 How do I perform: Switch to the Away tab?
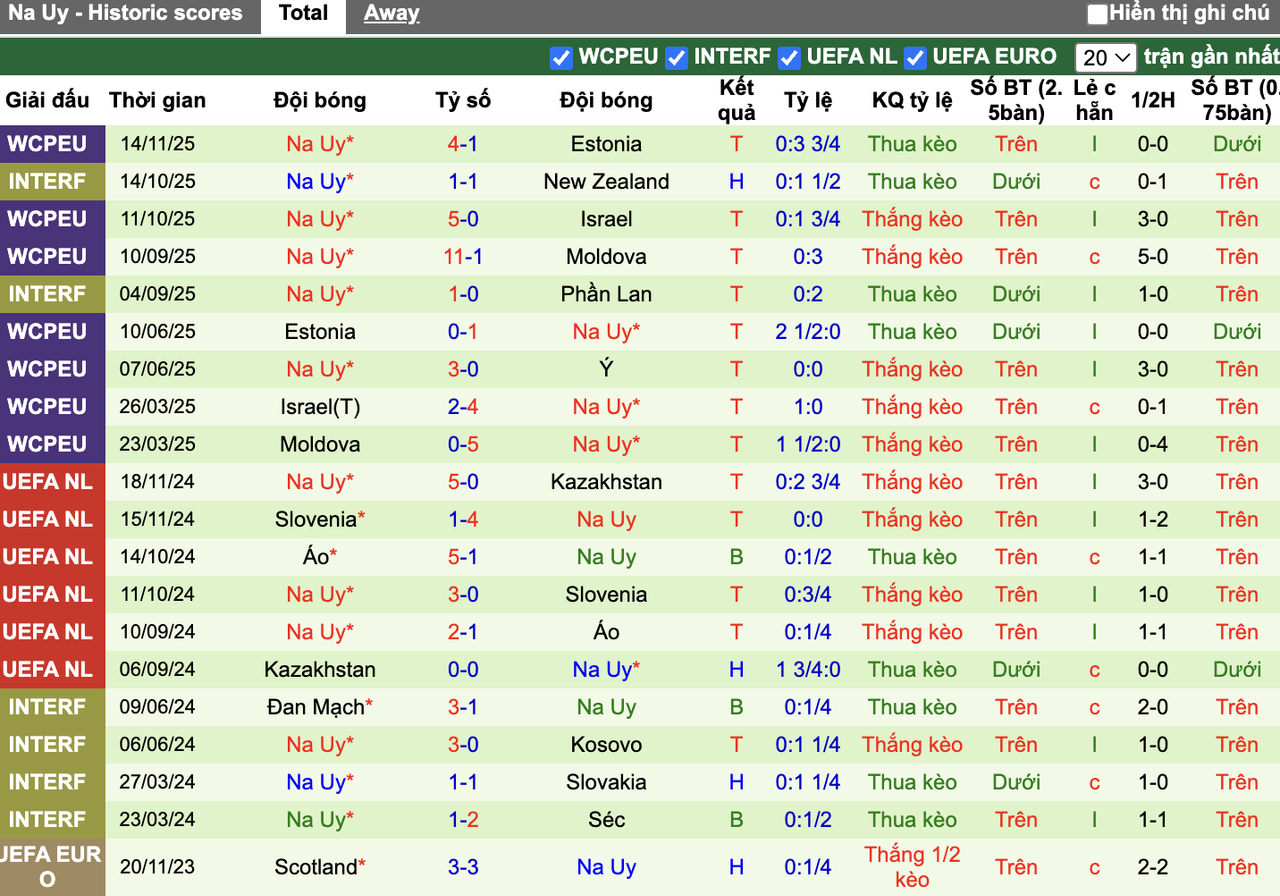point(392,14)
